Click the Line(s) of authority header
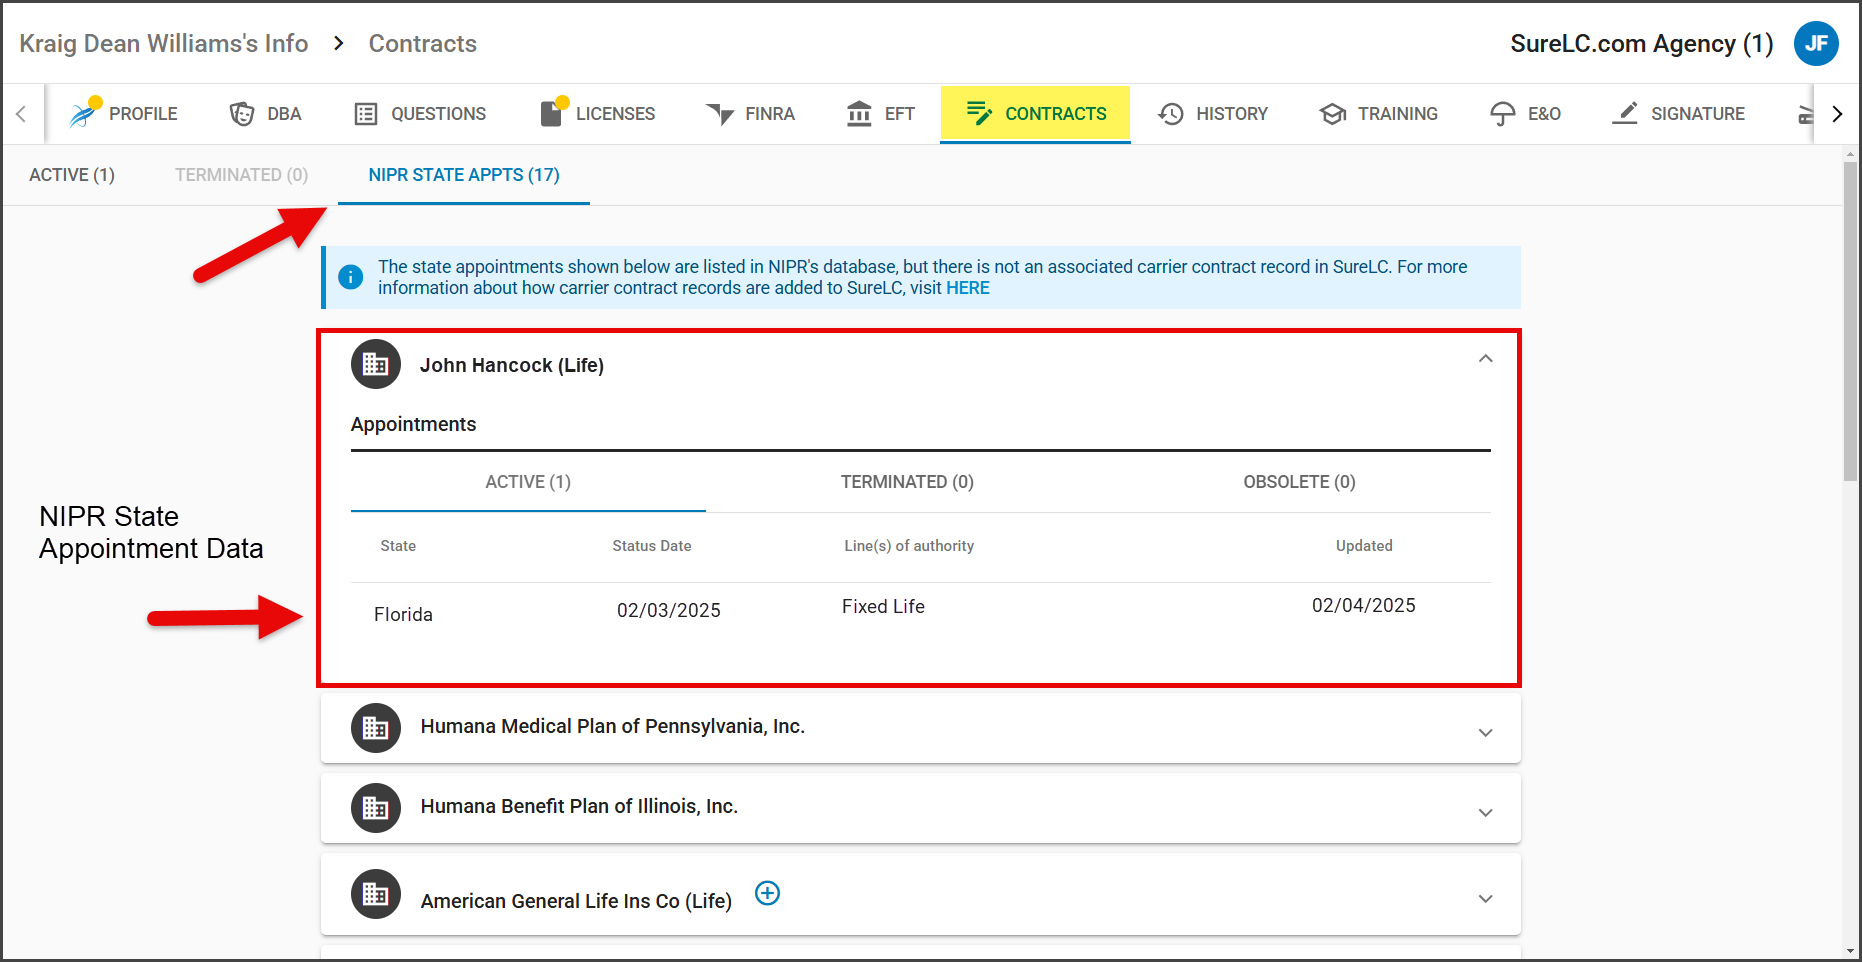 point(909,546)
